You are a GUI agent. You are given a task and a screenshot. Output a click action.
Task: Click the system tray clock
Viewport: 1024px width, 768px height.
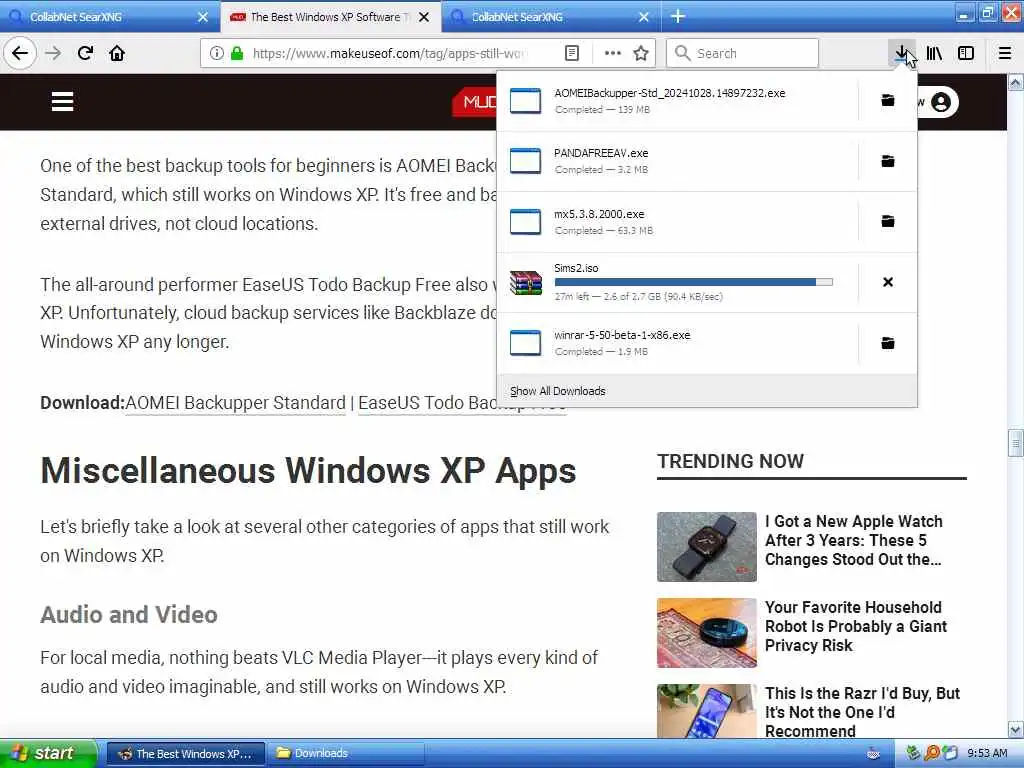(987, 754)
